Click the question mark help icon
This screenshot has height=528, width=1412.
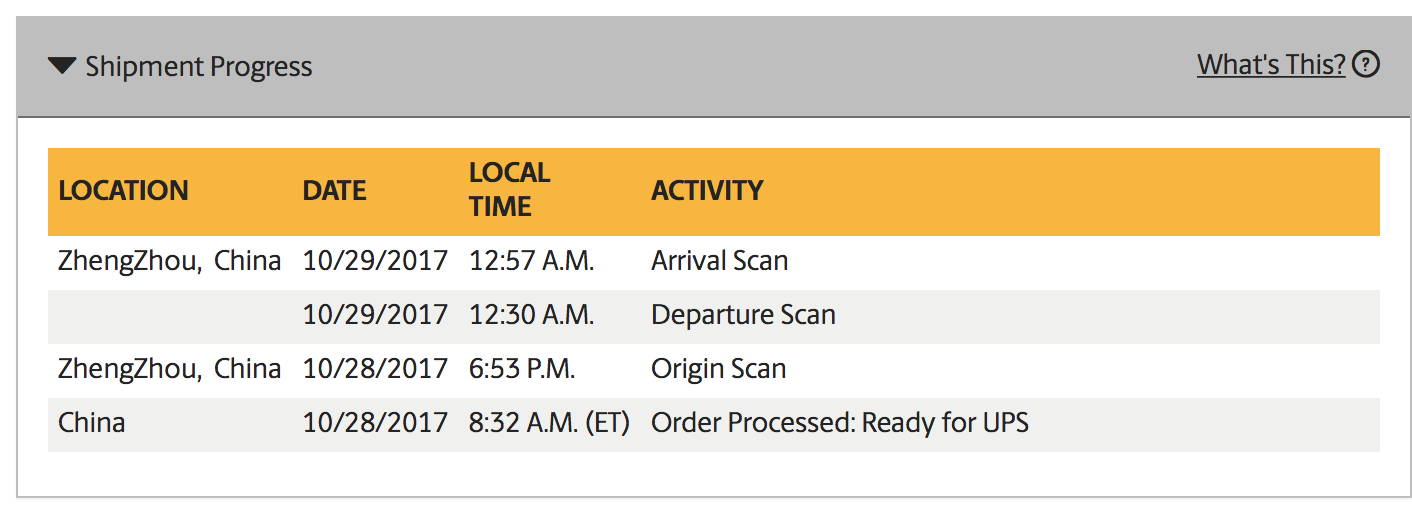[1365, 65]
